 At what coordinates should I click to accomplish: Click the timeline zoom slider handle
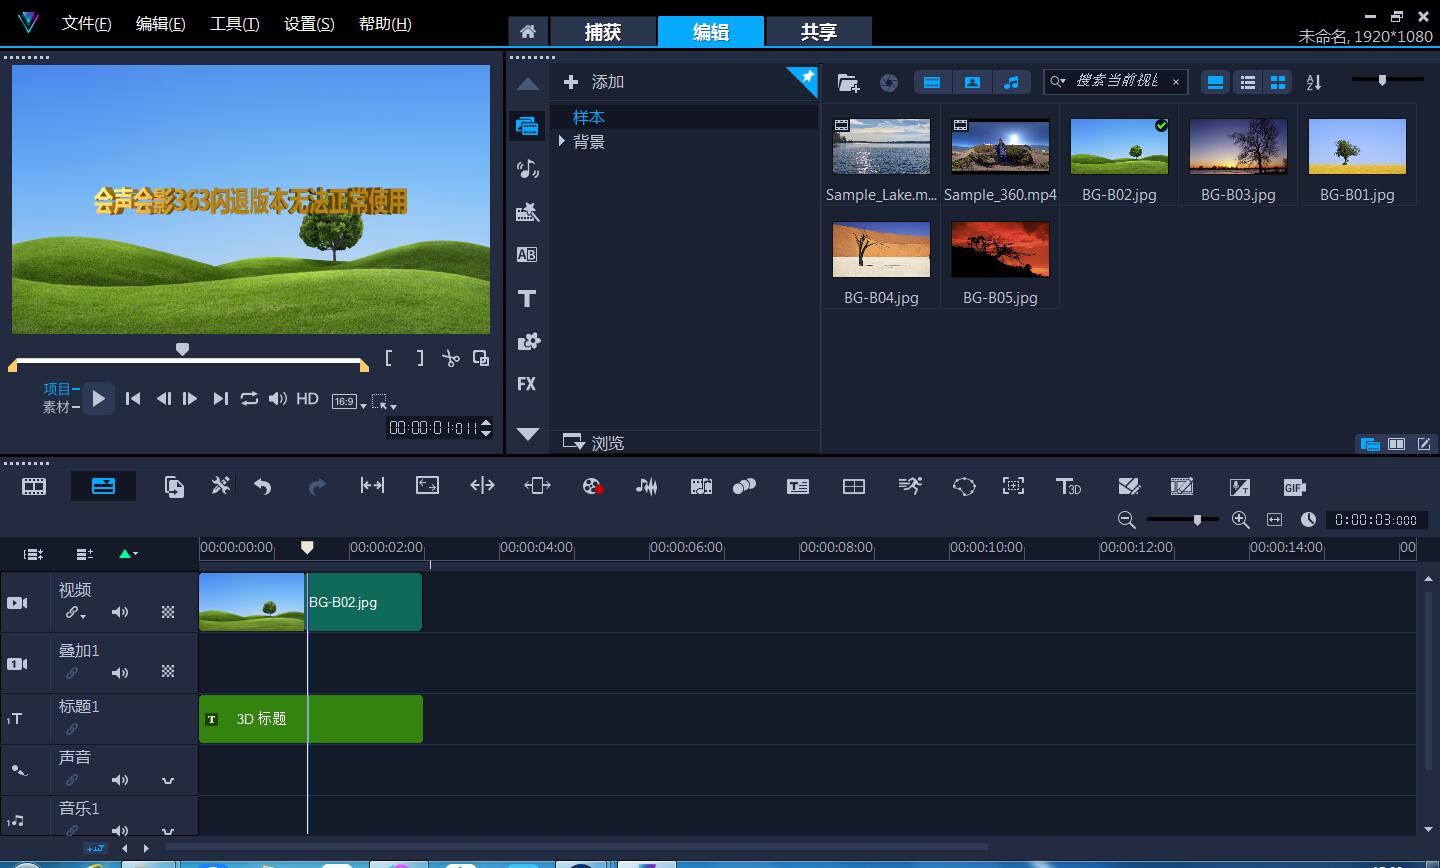pyautogui.click(x=1197, y=519)
